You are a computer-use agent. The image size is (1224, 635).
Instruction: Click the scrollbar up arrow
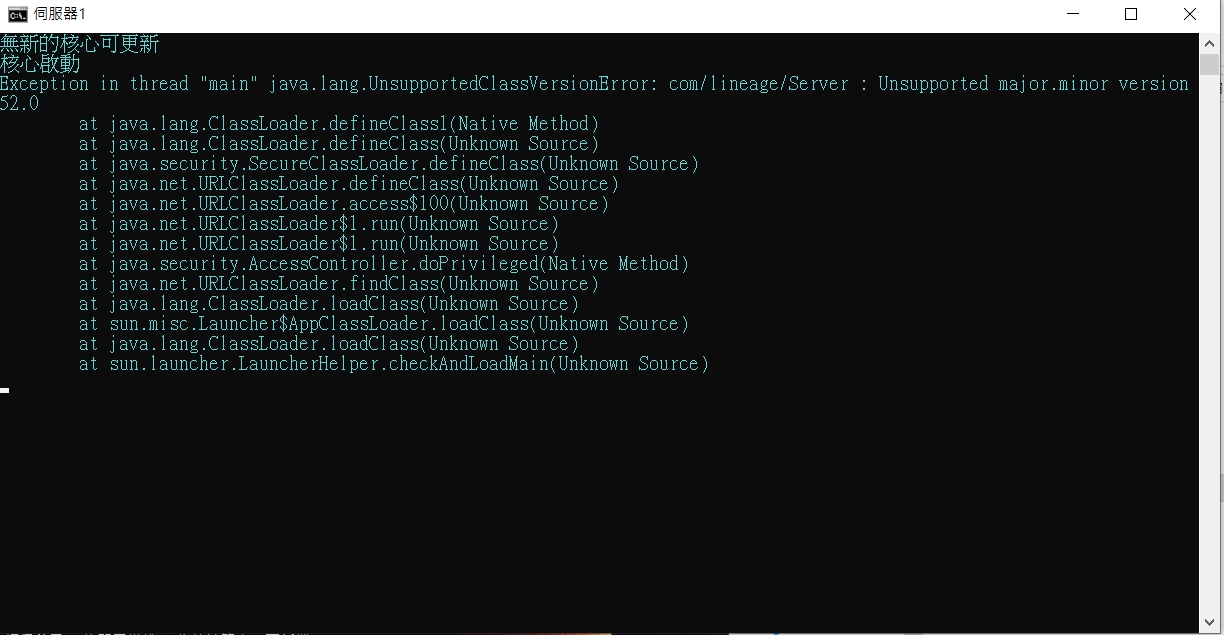[1208, 43]
